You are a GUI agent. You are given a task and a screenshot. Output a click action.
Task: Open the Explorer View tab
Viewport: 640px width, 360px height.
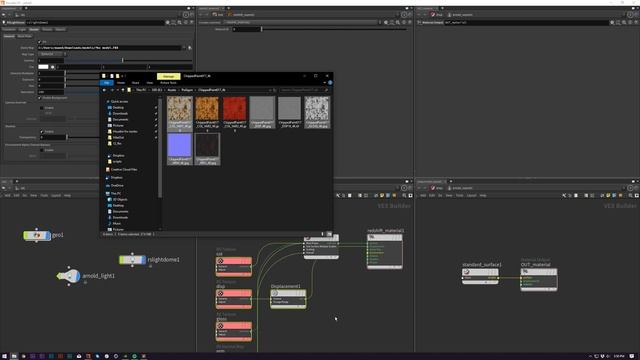(150, 83)
